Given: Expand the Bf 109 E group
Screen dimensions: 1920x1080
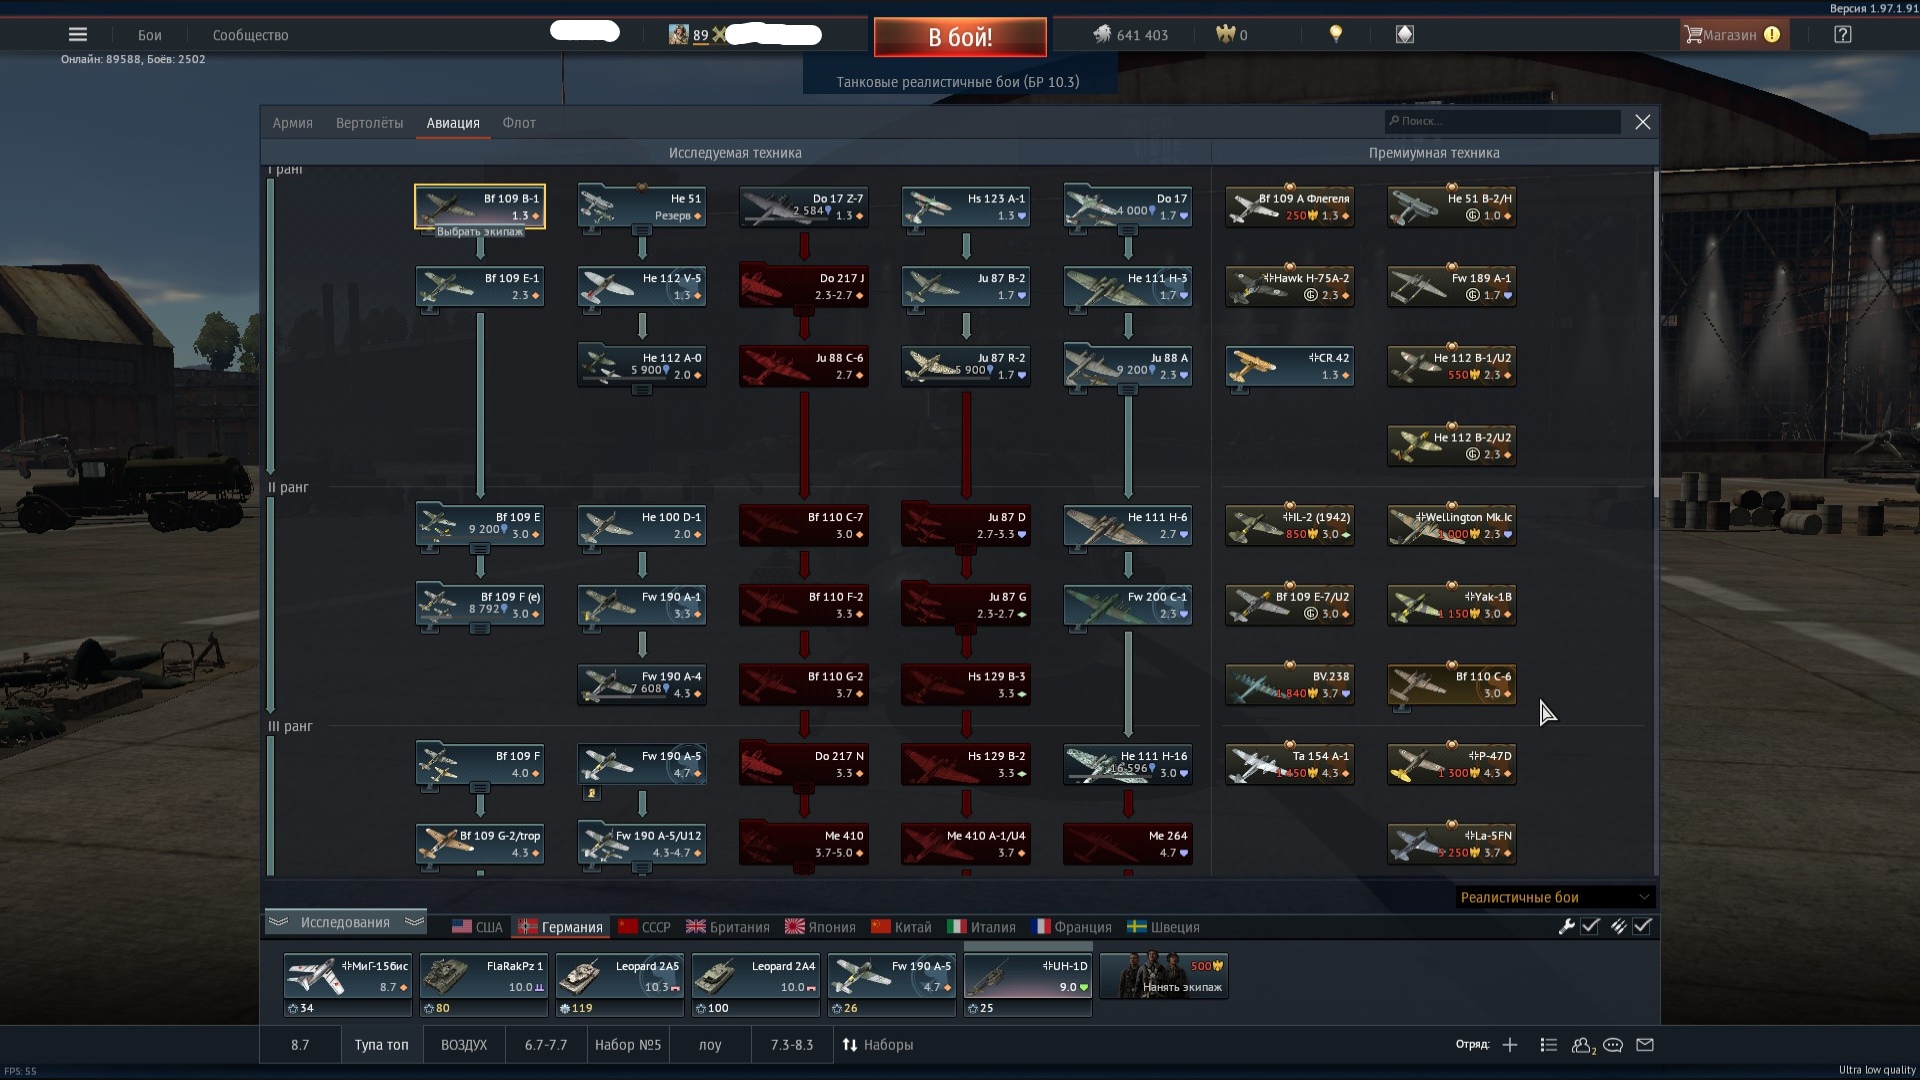Looking at the screenshot, I should coord(480,549).
